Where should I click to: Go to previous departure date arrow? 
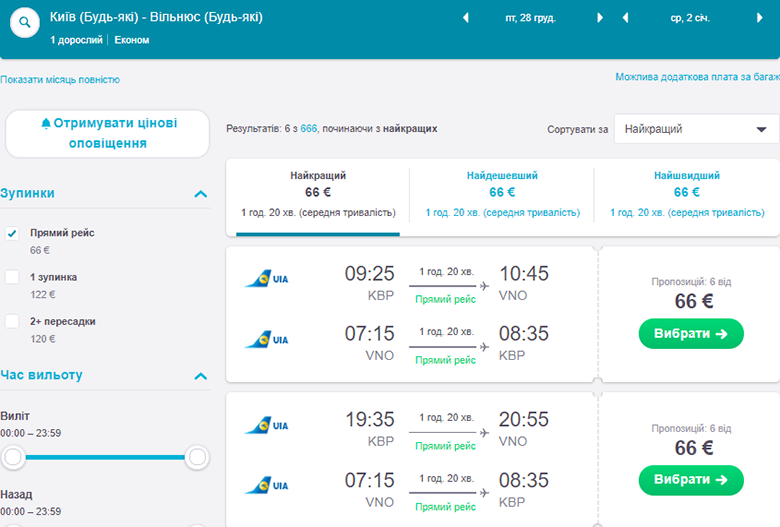pos(465,18)
